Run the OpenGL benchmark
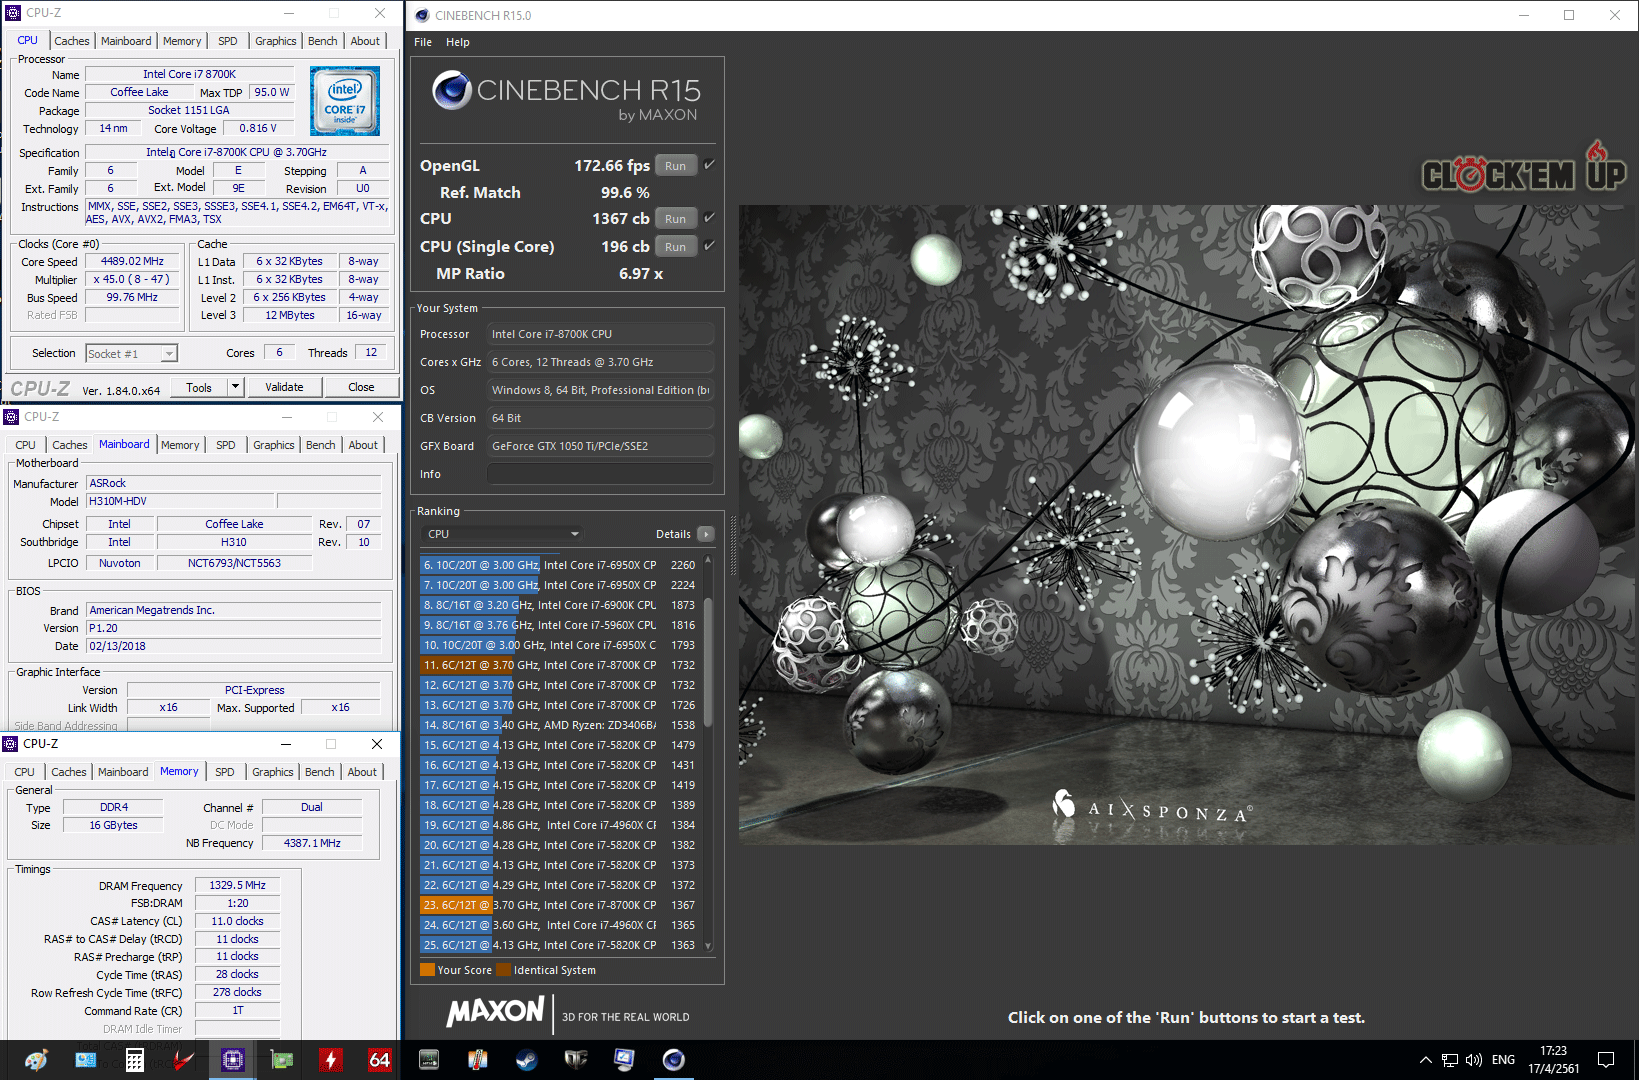This screenshot has width=1639, height=1080. pyautogui.click(x=676, y=166)
